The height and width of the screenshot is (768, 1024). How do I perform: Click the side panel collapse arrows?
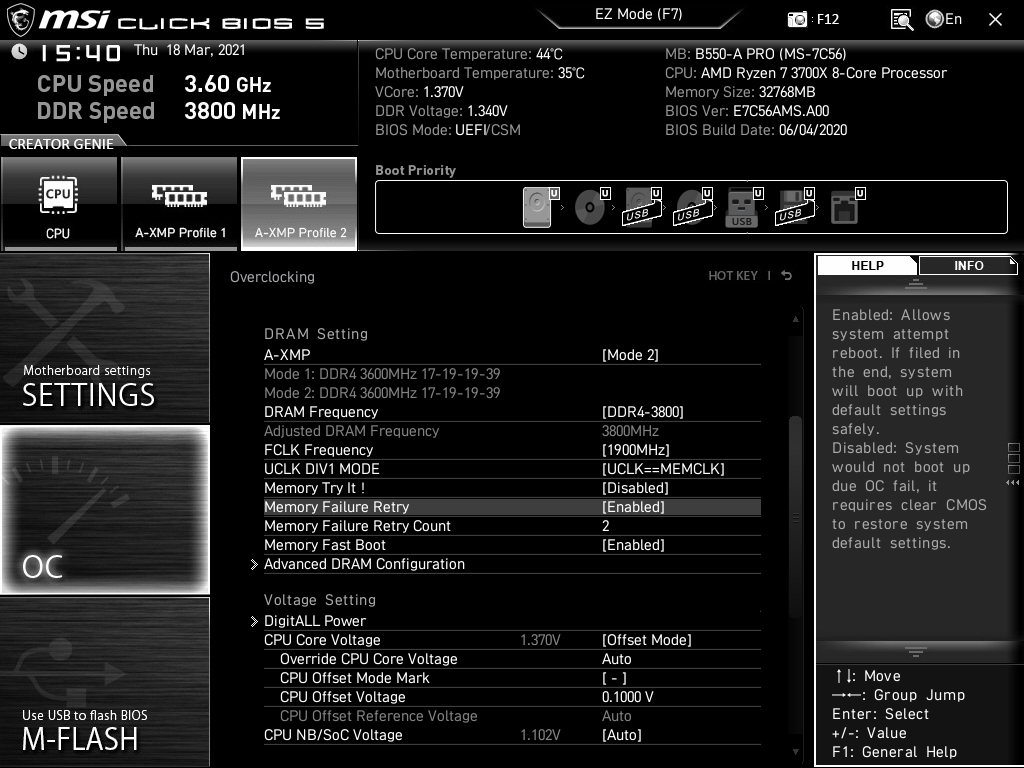pyautogui.click(x=1013, y=483)
